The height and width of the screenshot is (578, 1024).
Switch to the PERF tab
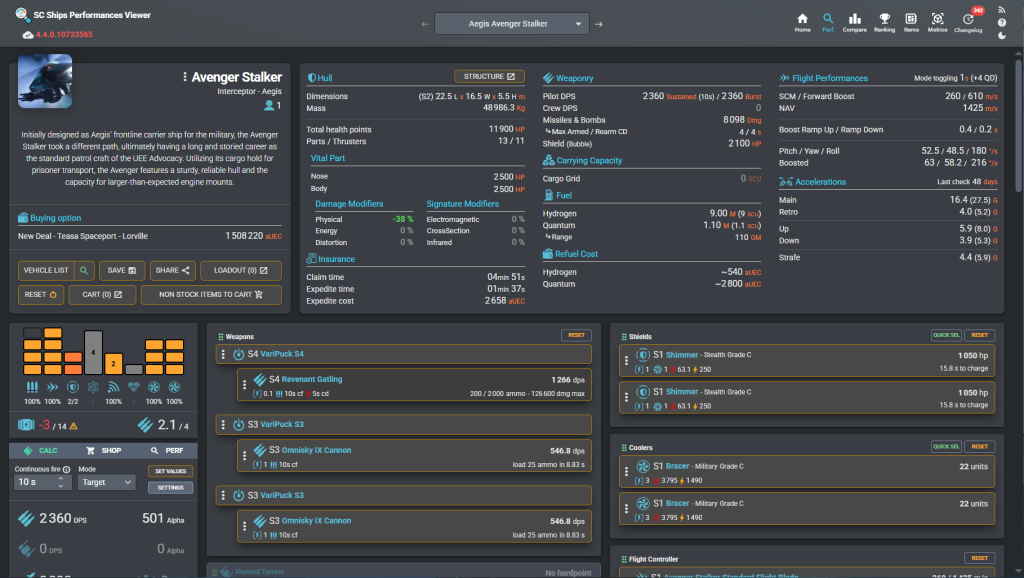click(x=166, y=451)
